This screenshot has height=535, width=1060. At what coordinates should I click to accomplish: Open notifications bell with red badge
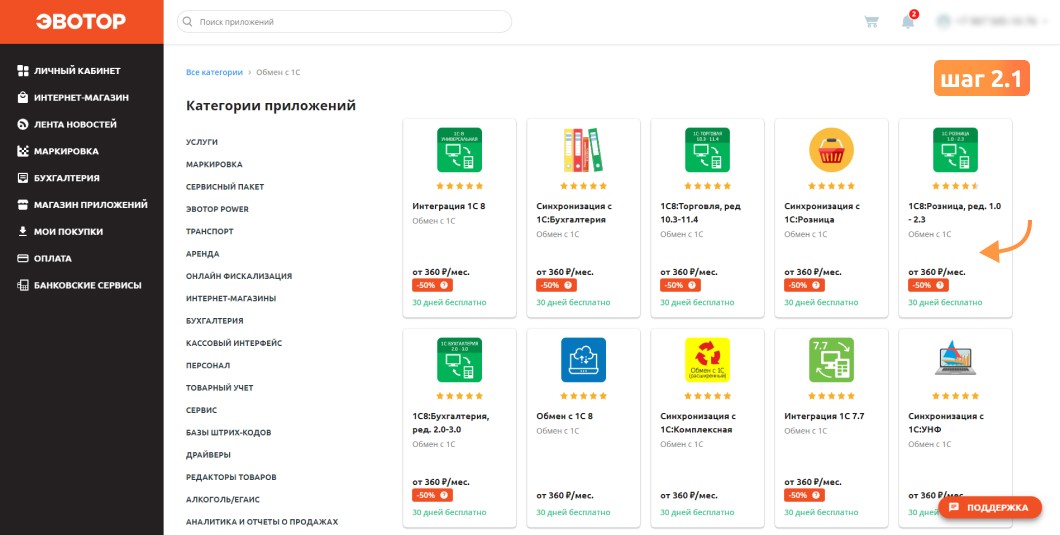[909, 20]
